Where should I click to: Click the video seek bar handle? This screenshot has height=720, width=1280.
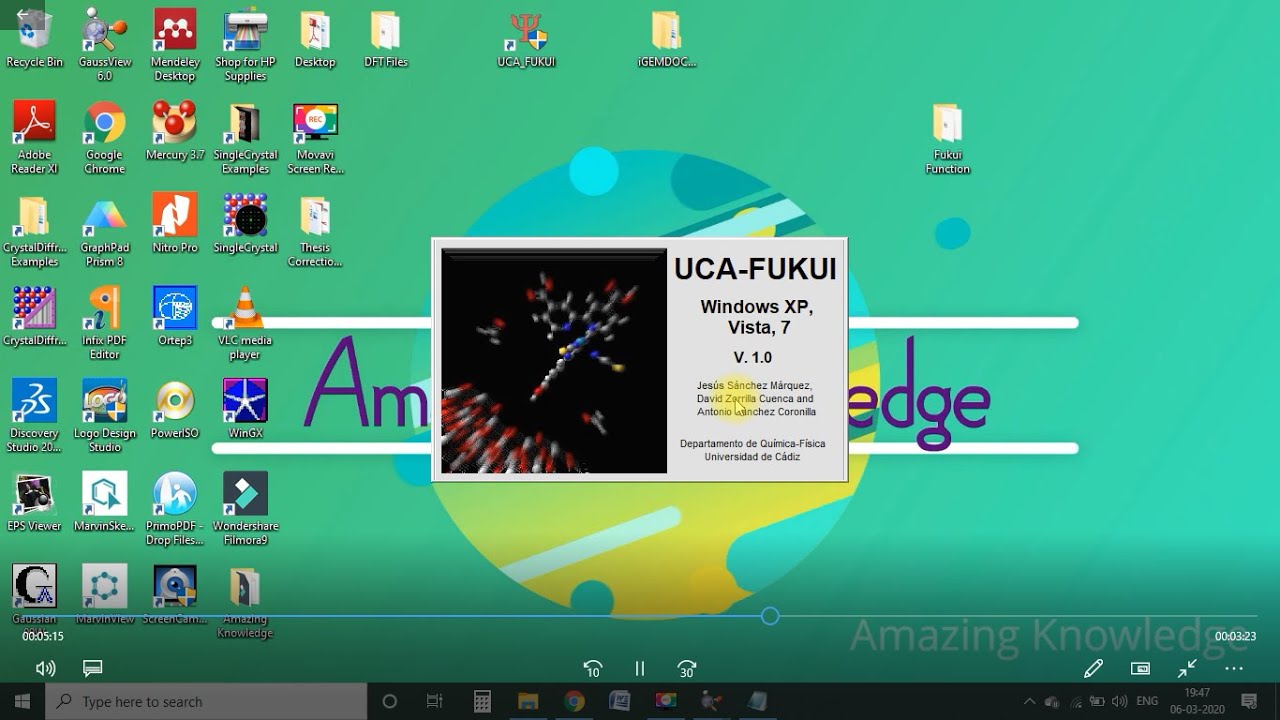770,616
